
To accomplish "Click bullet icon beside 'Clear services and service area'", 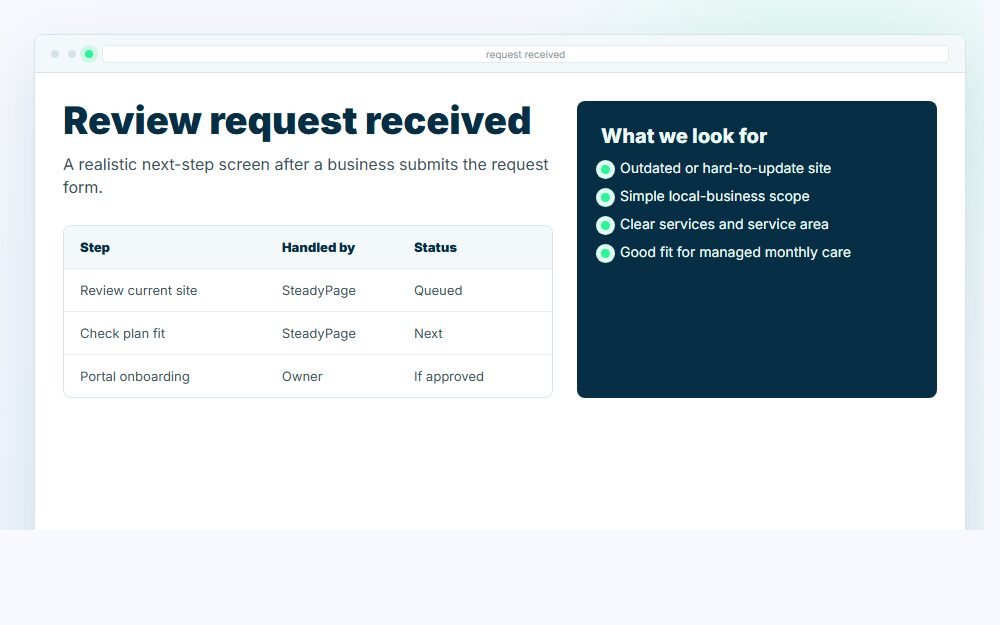I will tap(605, 225).
